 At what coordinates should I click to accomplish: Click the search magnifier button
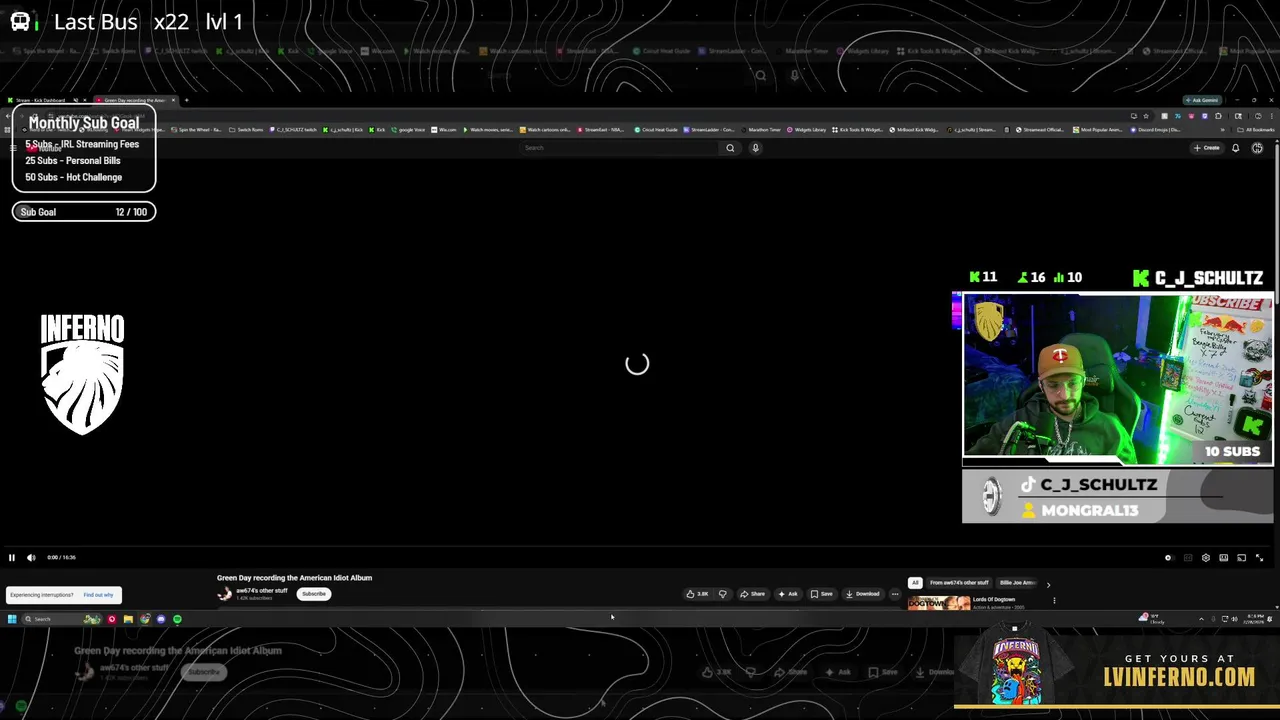(x=730, y=148)
